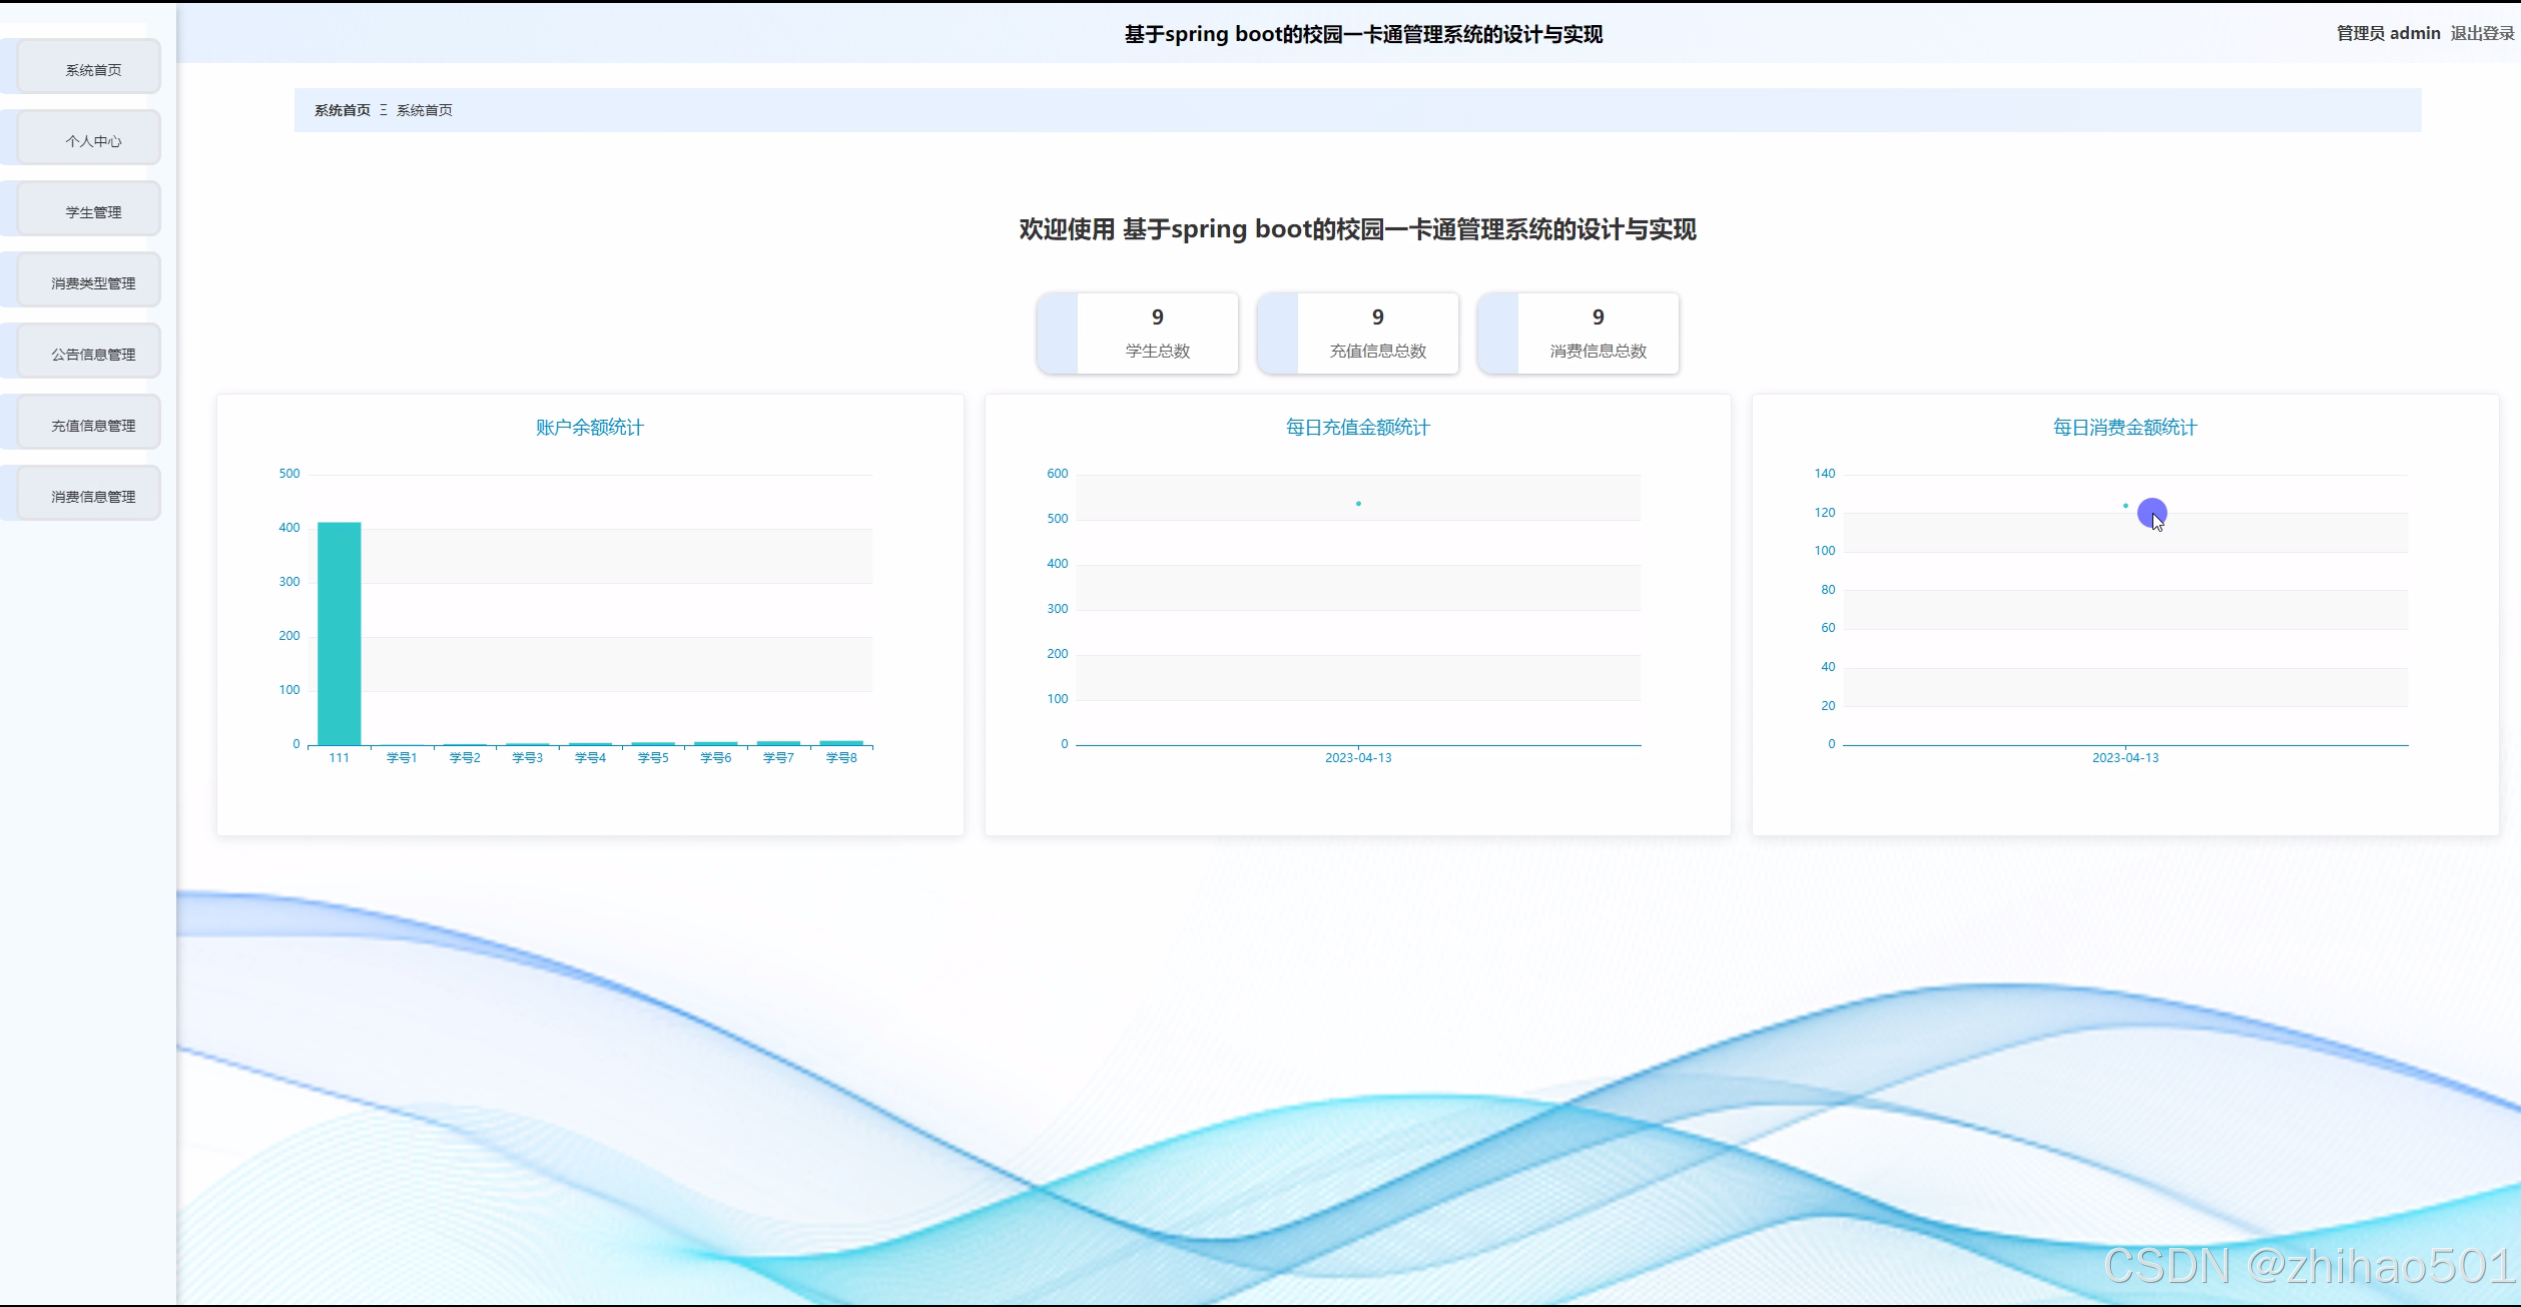Viewport: 2521px width, 1307px height.
Task: Click the 账户余额统计 chart title
Action: point(589,427)
